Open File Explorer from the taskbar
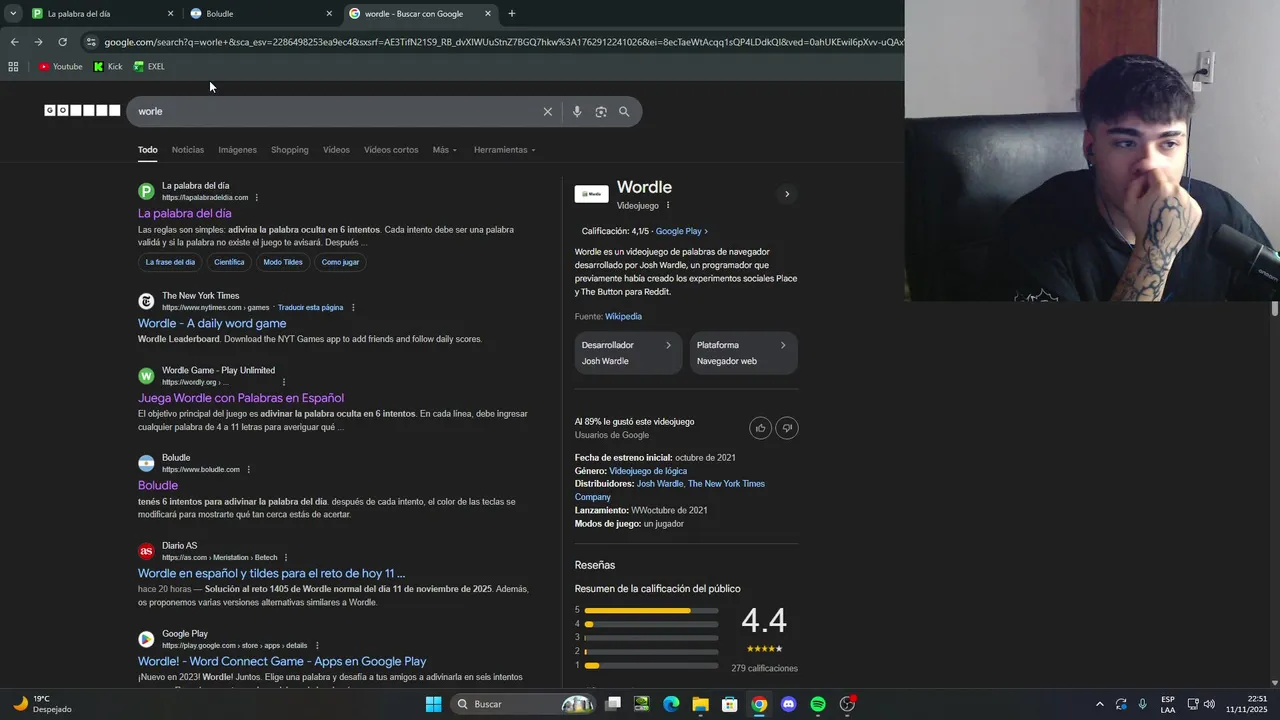The image size is (1280, 720). click(x=701, y=704)
